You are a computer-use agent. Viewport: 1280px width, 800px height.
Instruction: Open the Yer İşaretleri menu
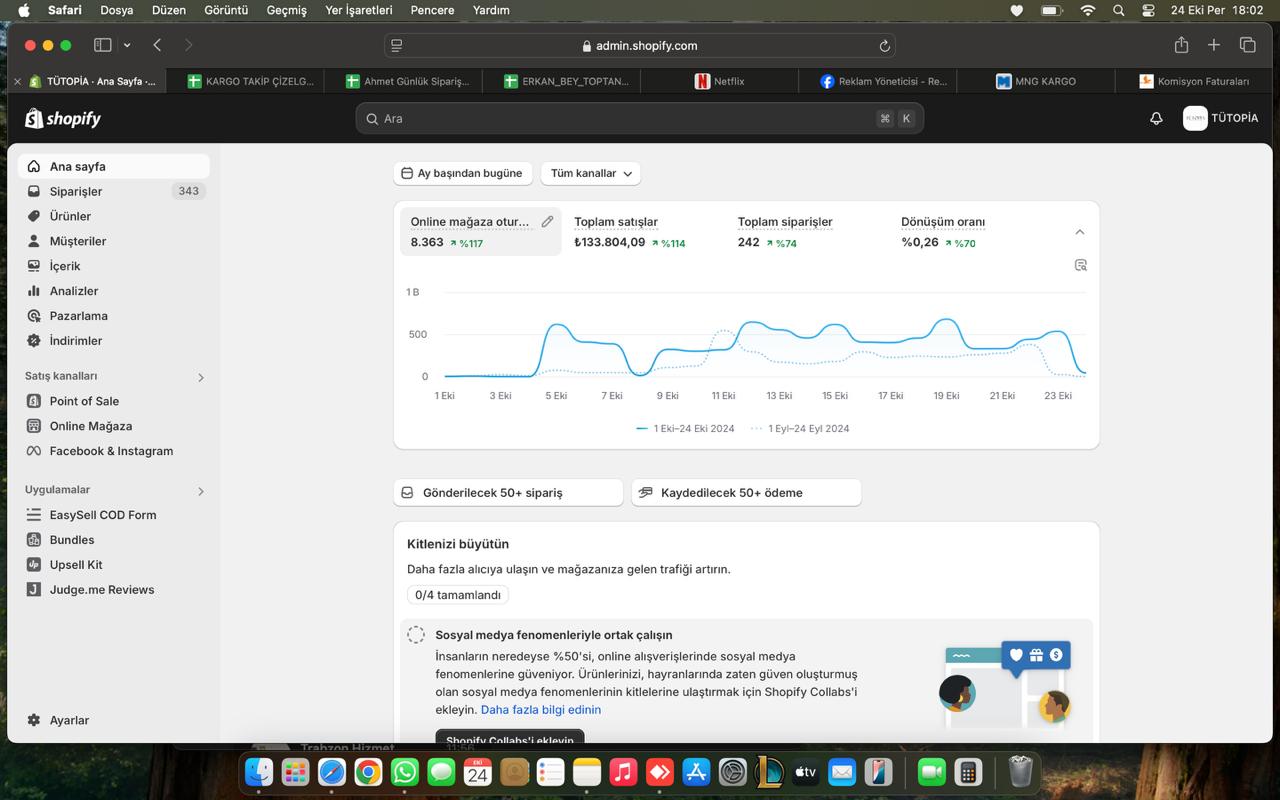coord(359,10)
